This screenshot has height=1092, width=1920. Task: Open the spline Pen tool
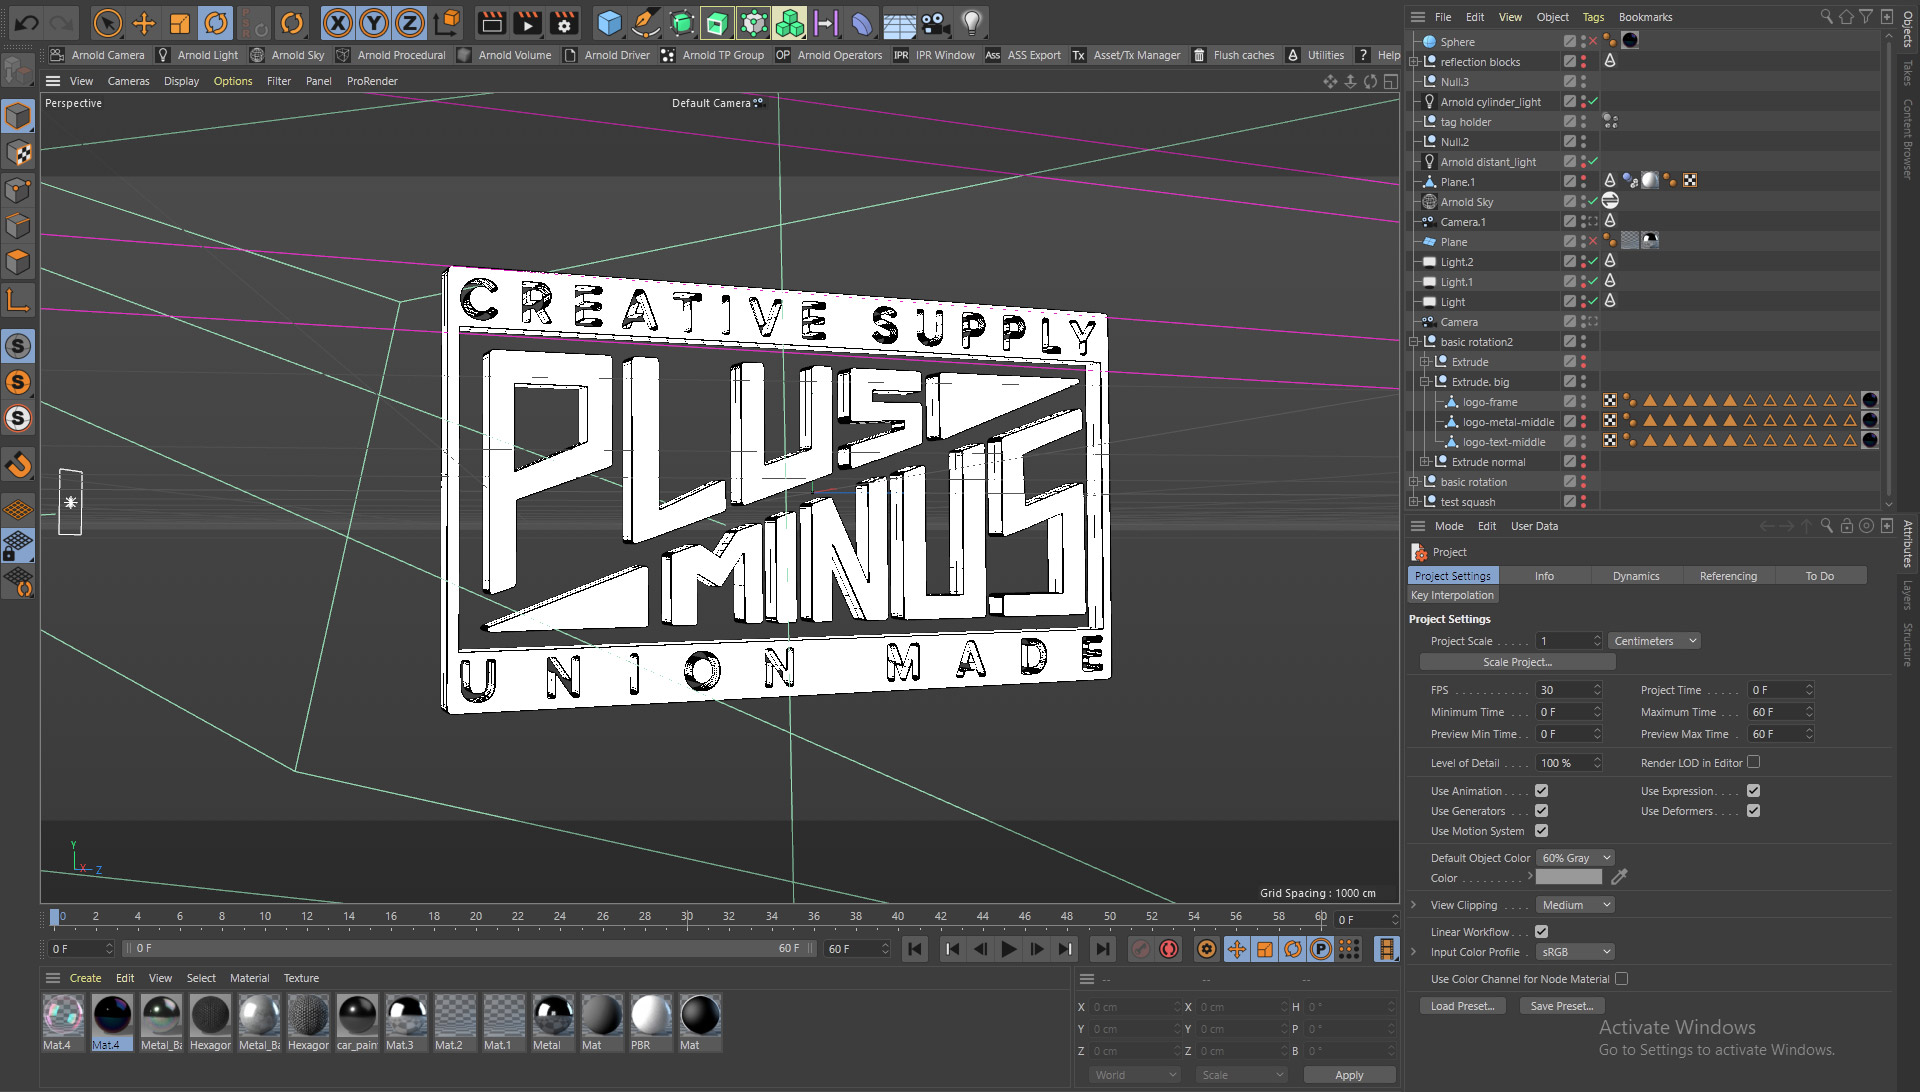click(x=646, y=22)
